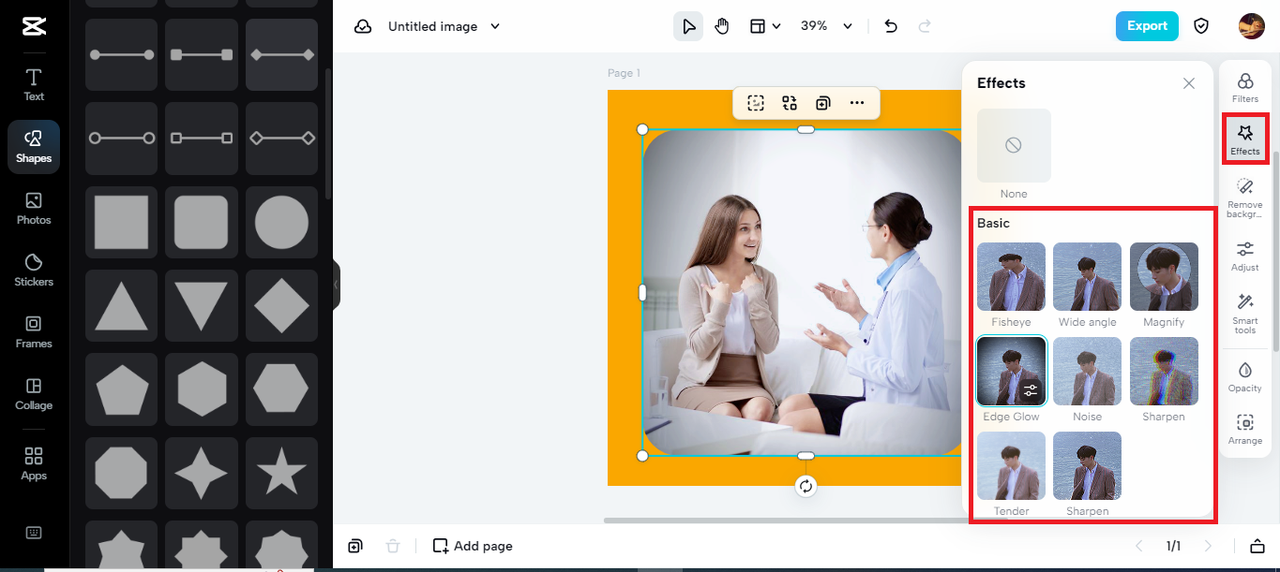Screen dimensions: 1280x572
Task: Insert the rounded square shape
Action: (201, 222)
